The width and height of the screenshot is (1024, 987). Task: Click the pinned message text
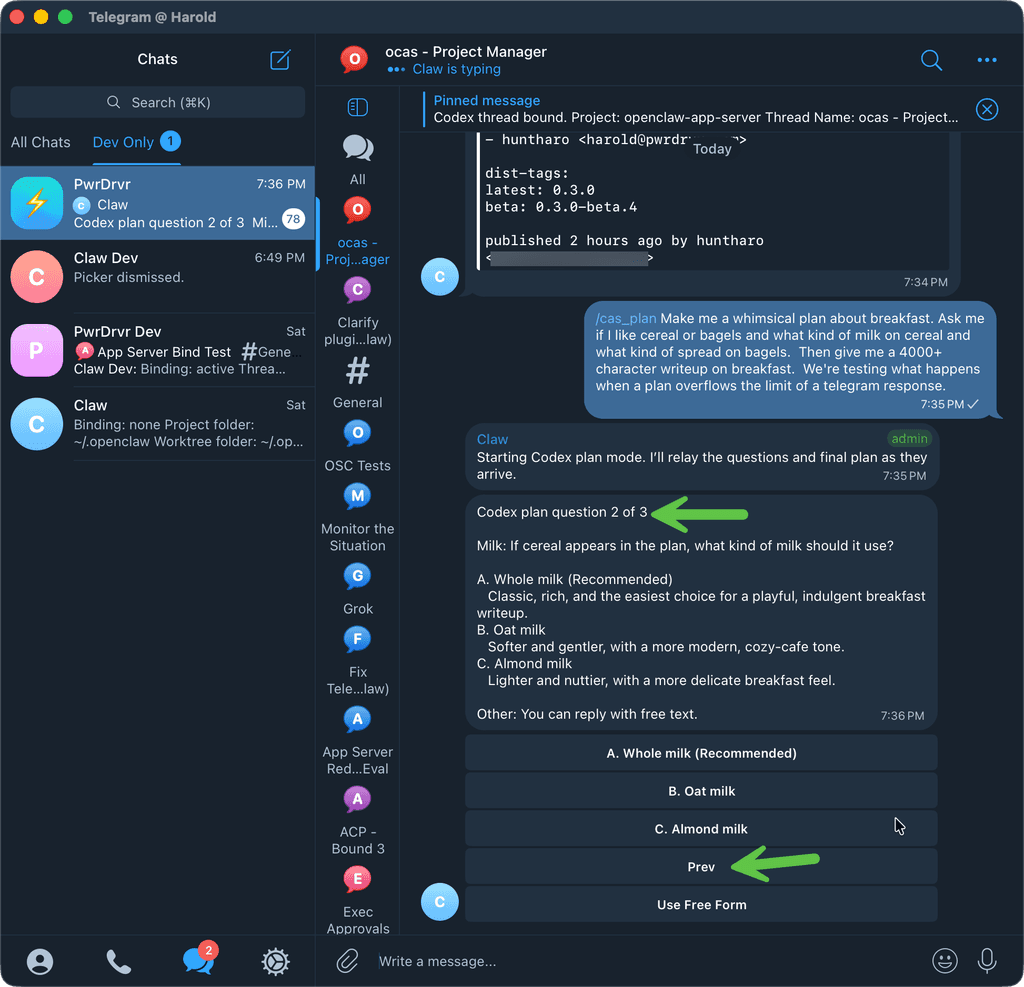pyautogui.click(x=696, y=118)
